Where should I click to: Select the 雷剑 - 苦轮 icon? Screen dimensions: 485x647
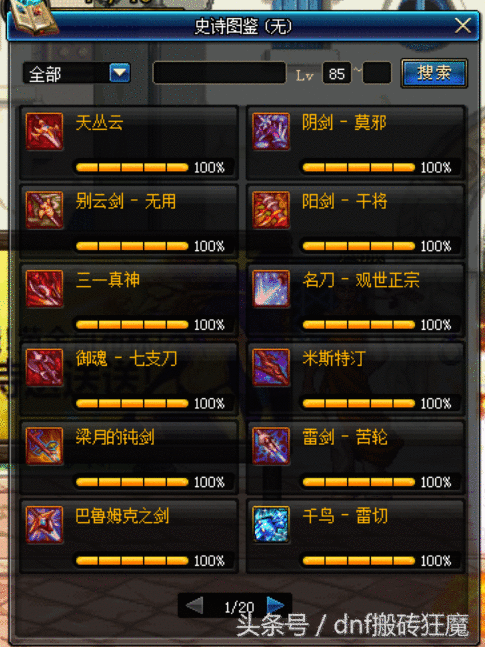(271, 446)
